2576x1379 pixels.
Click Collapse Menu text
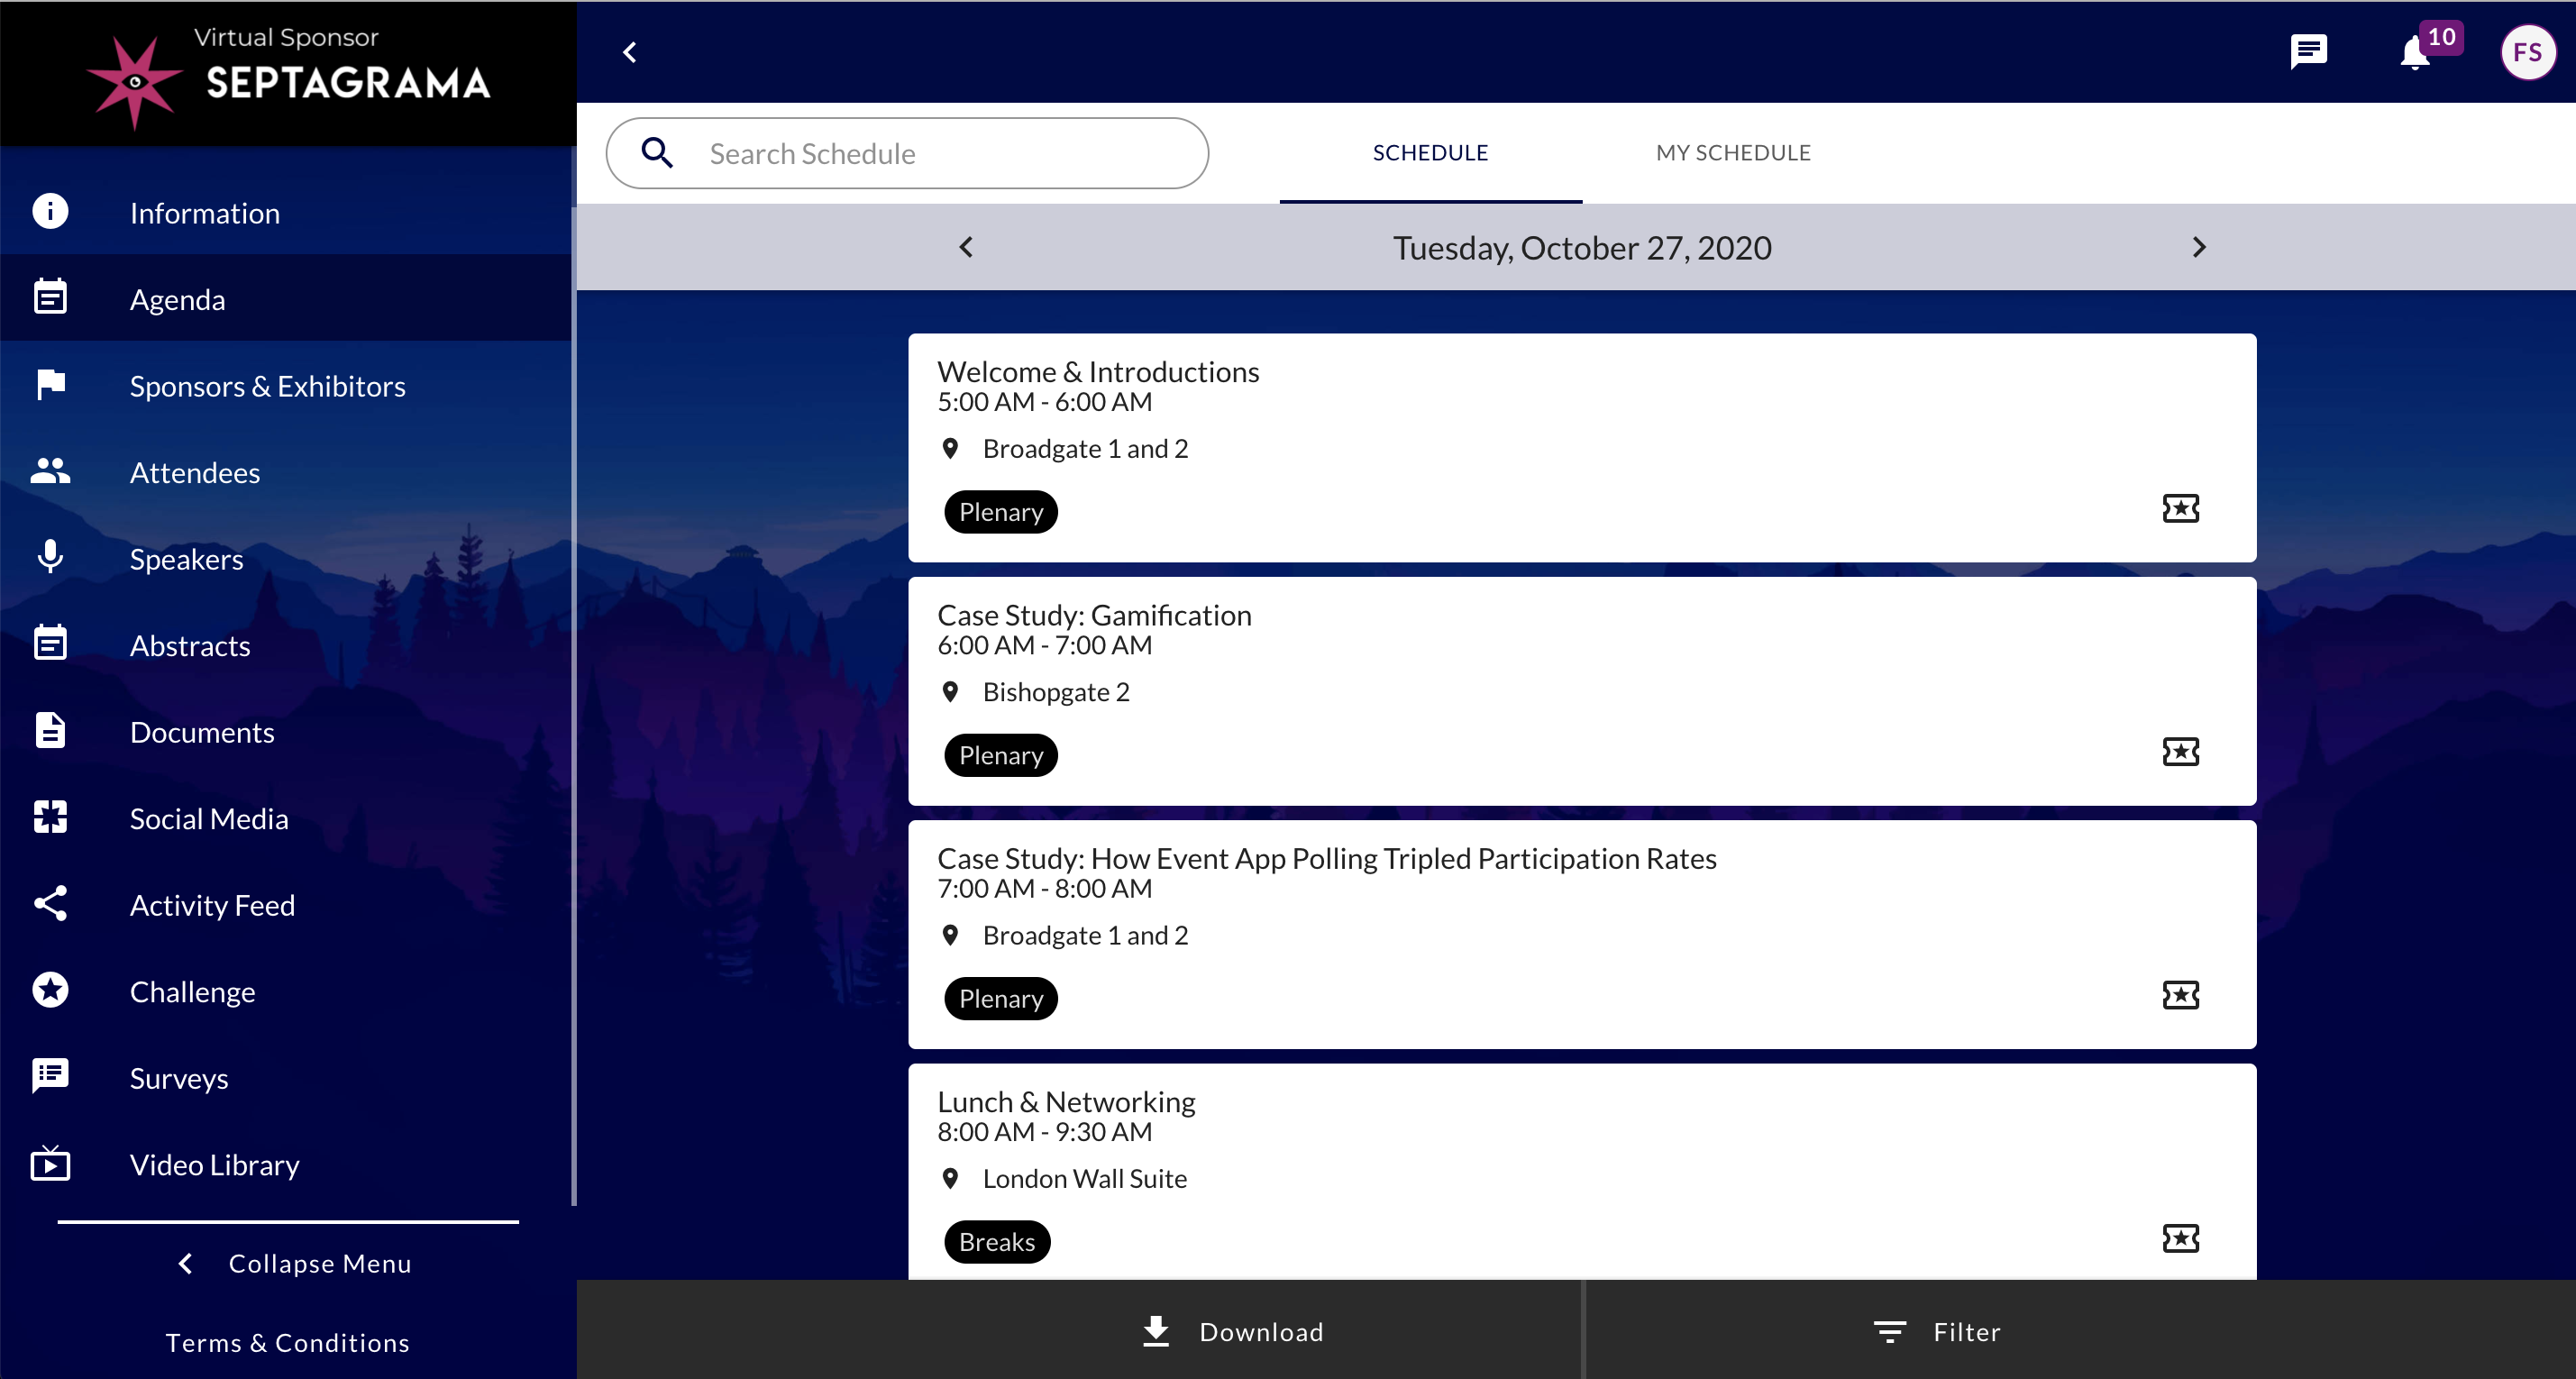[x=320, y=1263]
